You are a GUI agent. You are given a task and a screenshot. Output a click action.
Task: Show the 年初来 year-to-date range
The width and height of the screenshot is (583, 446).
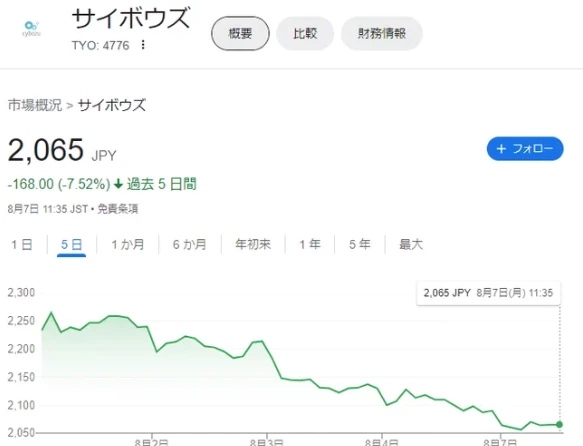(x=253, y=245)
